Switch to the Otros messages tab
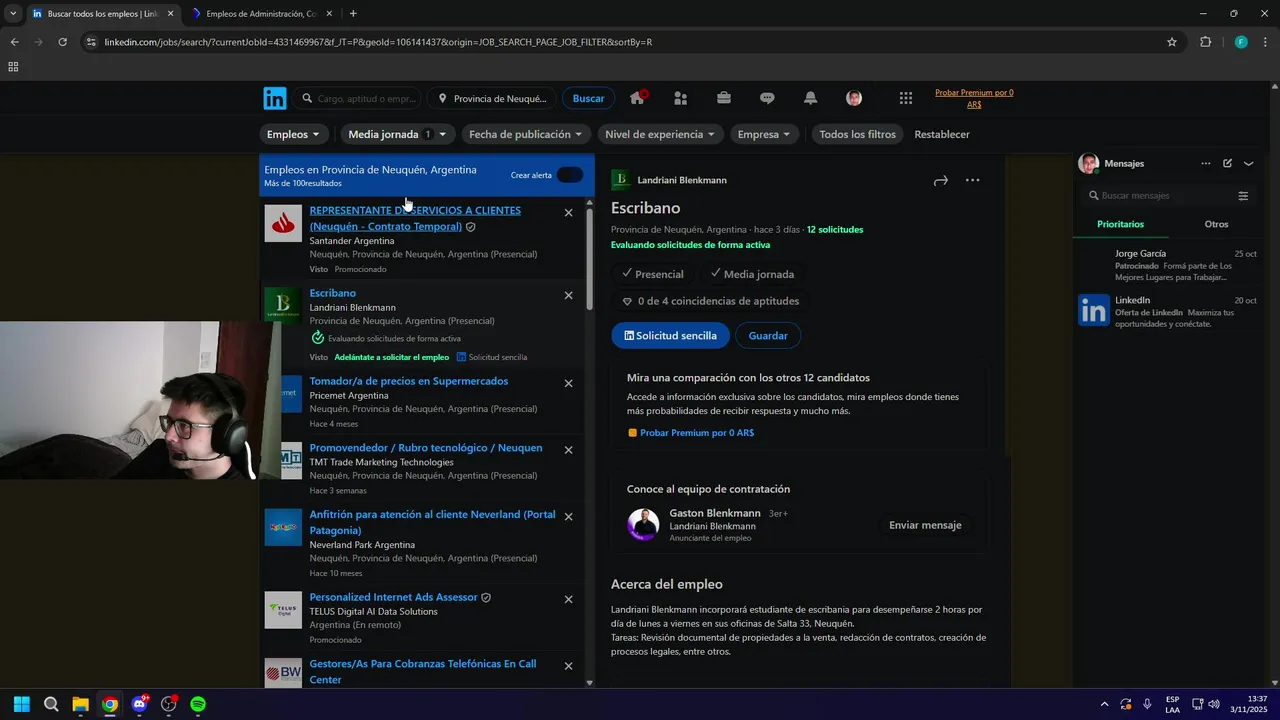 (x=1216, y=224)
